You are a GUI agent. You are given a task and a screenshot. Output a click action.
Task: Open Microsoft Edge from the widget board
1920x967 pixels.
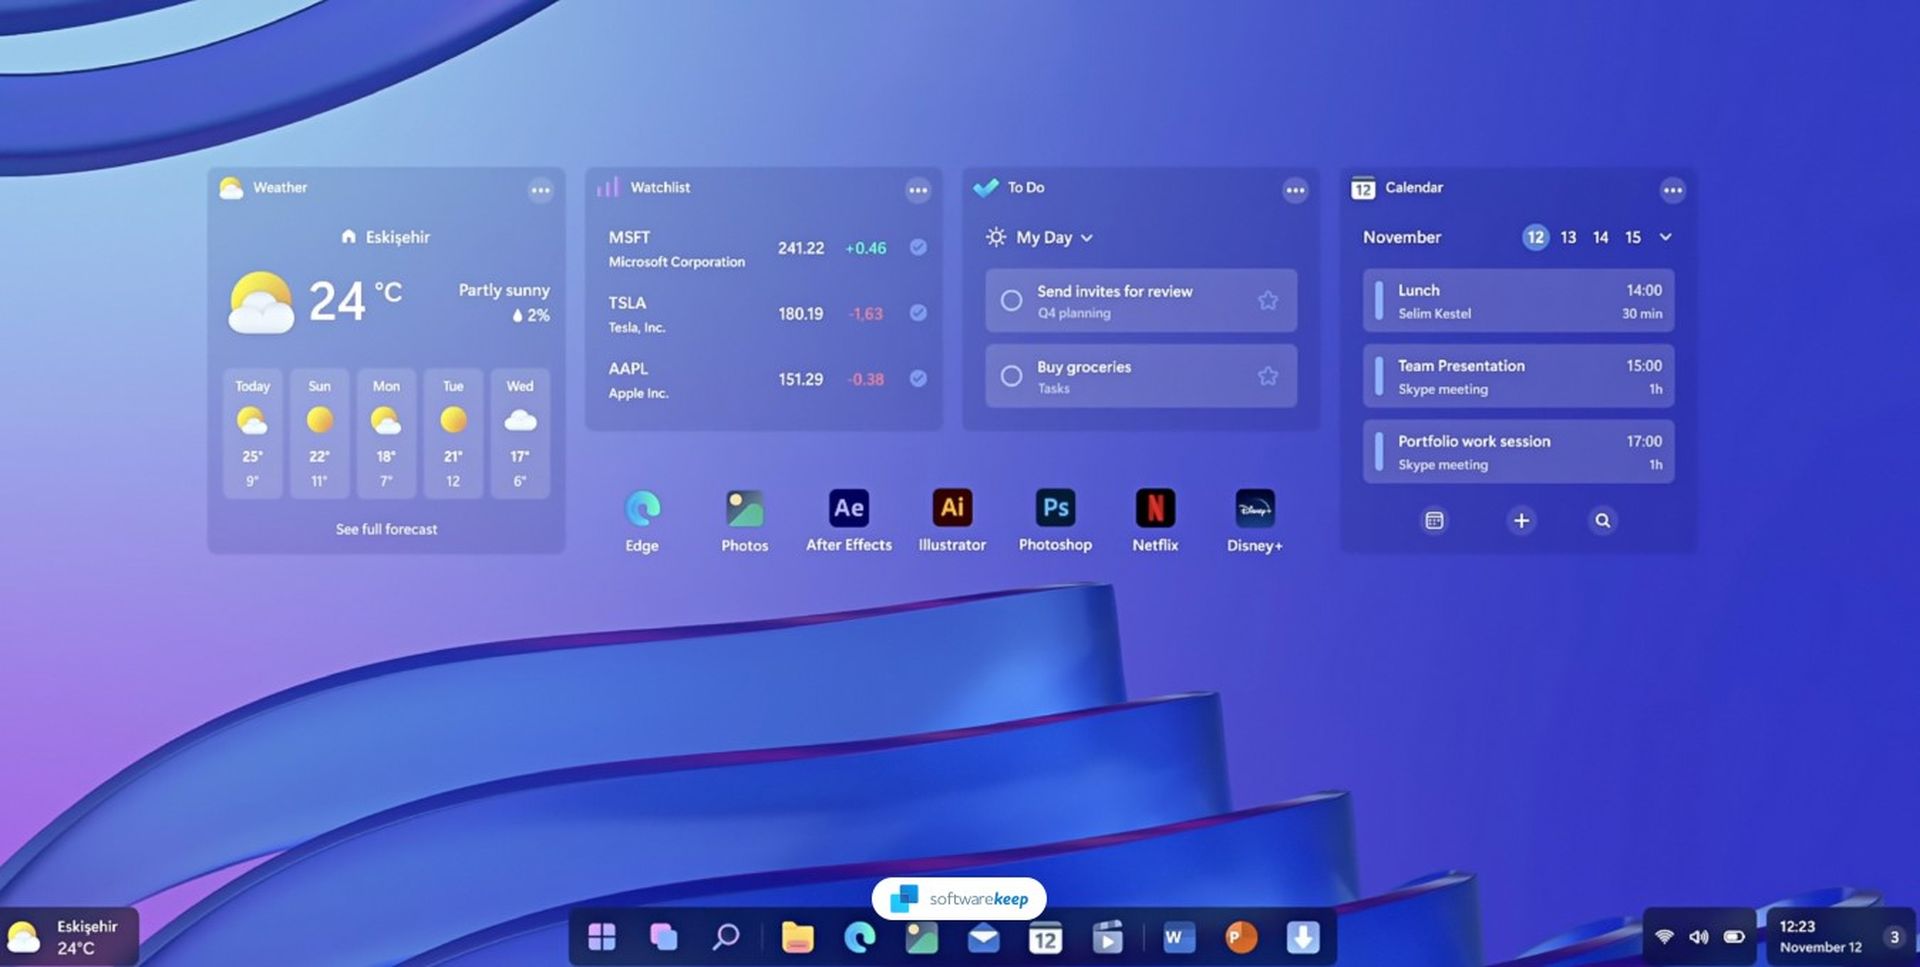641,508
